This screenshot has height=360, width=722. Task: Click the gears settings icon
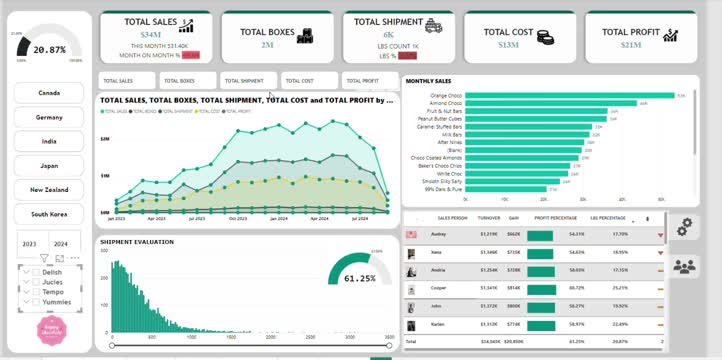(x=684, y=227)
